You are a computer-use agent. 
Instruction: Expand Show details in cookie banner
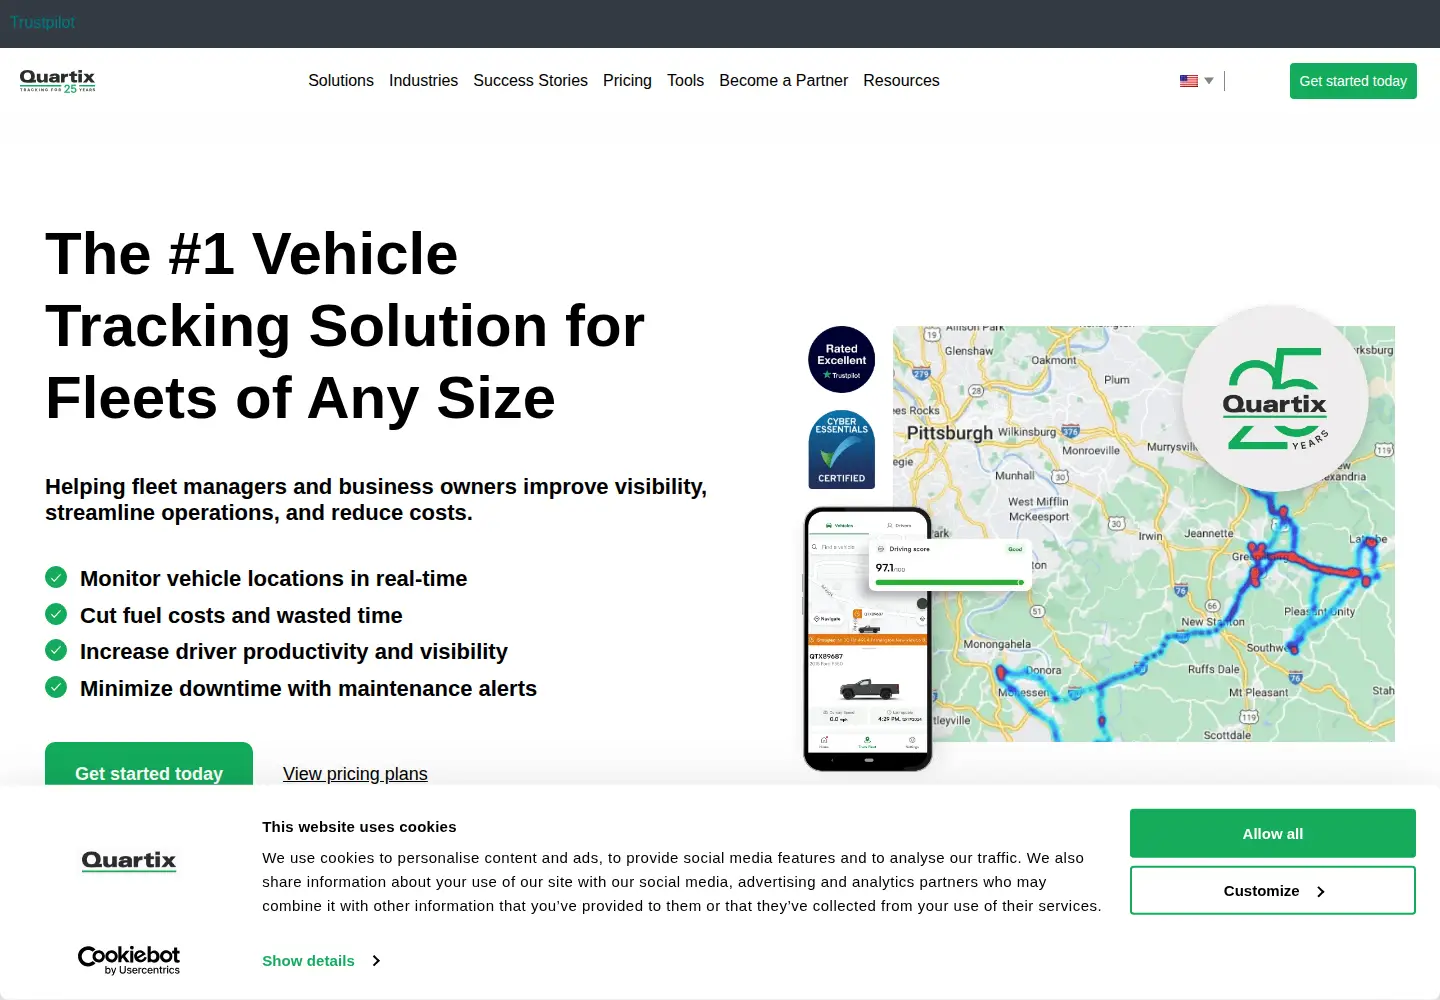tap(321, 961)
